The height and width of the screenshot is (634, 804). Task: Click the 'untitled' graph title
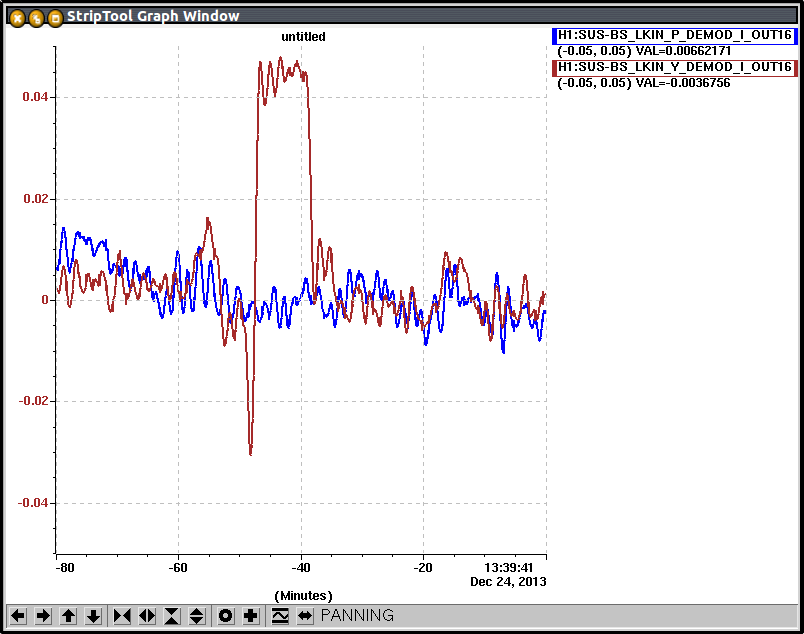(303, 37)
